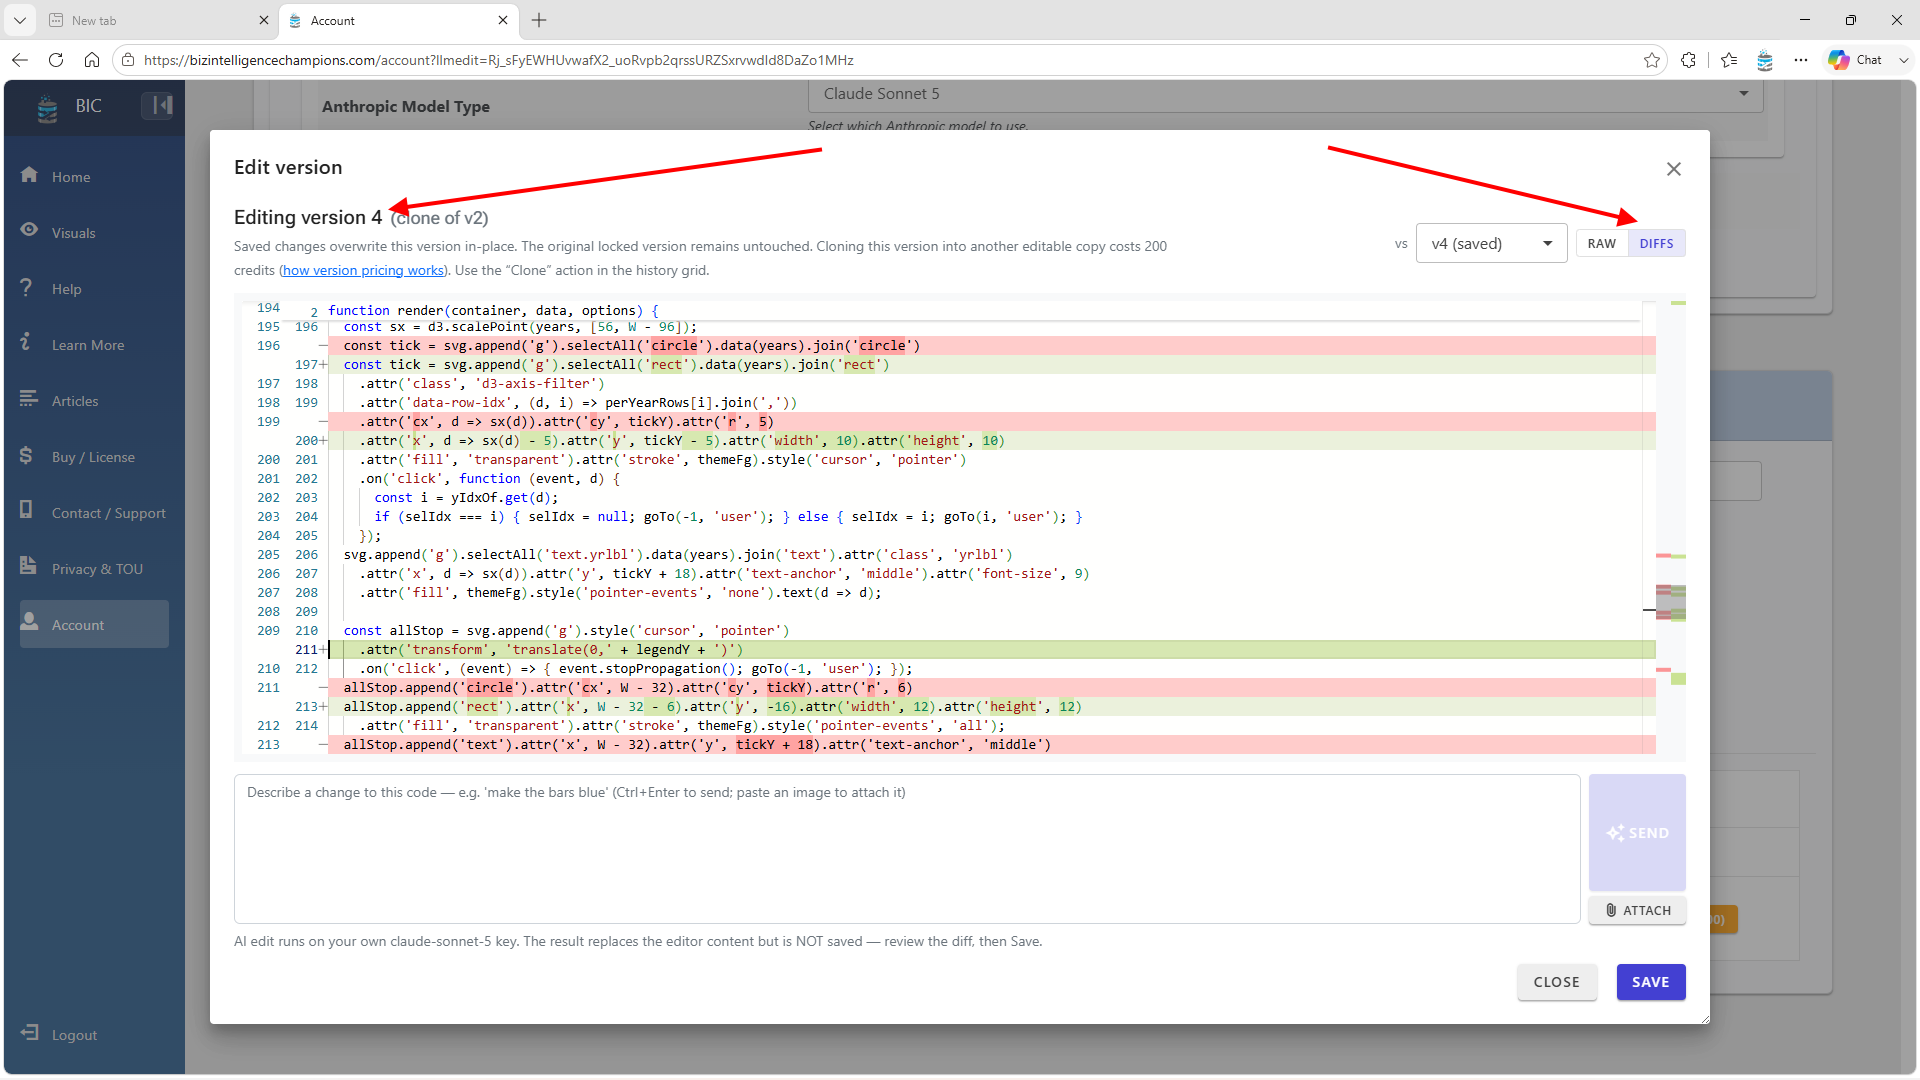1920x1080 pixels.
Task: Click the browser address bar URL
Action: (x=498, y=60)
